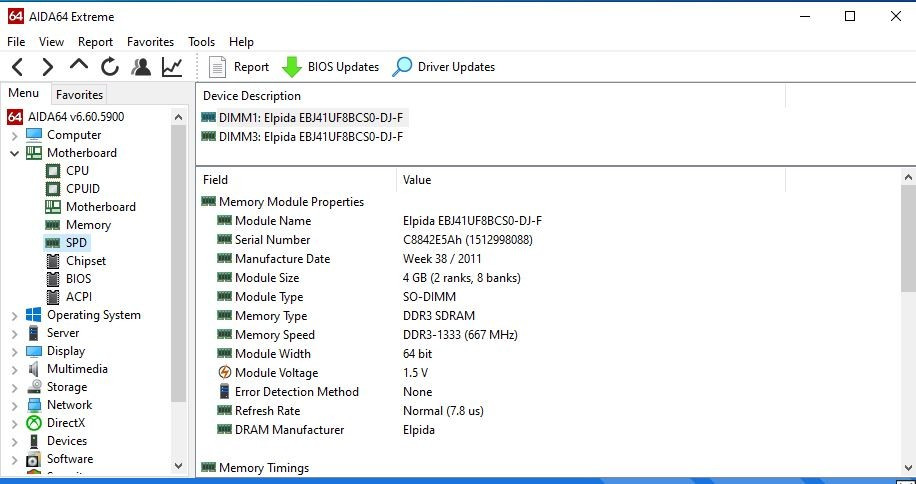Go back with the left arrow
This screenshot has width=916, height=484.
(18, 67)
